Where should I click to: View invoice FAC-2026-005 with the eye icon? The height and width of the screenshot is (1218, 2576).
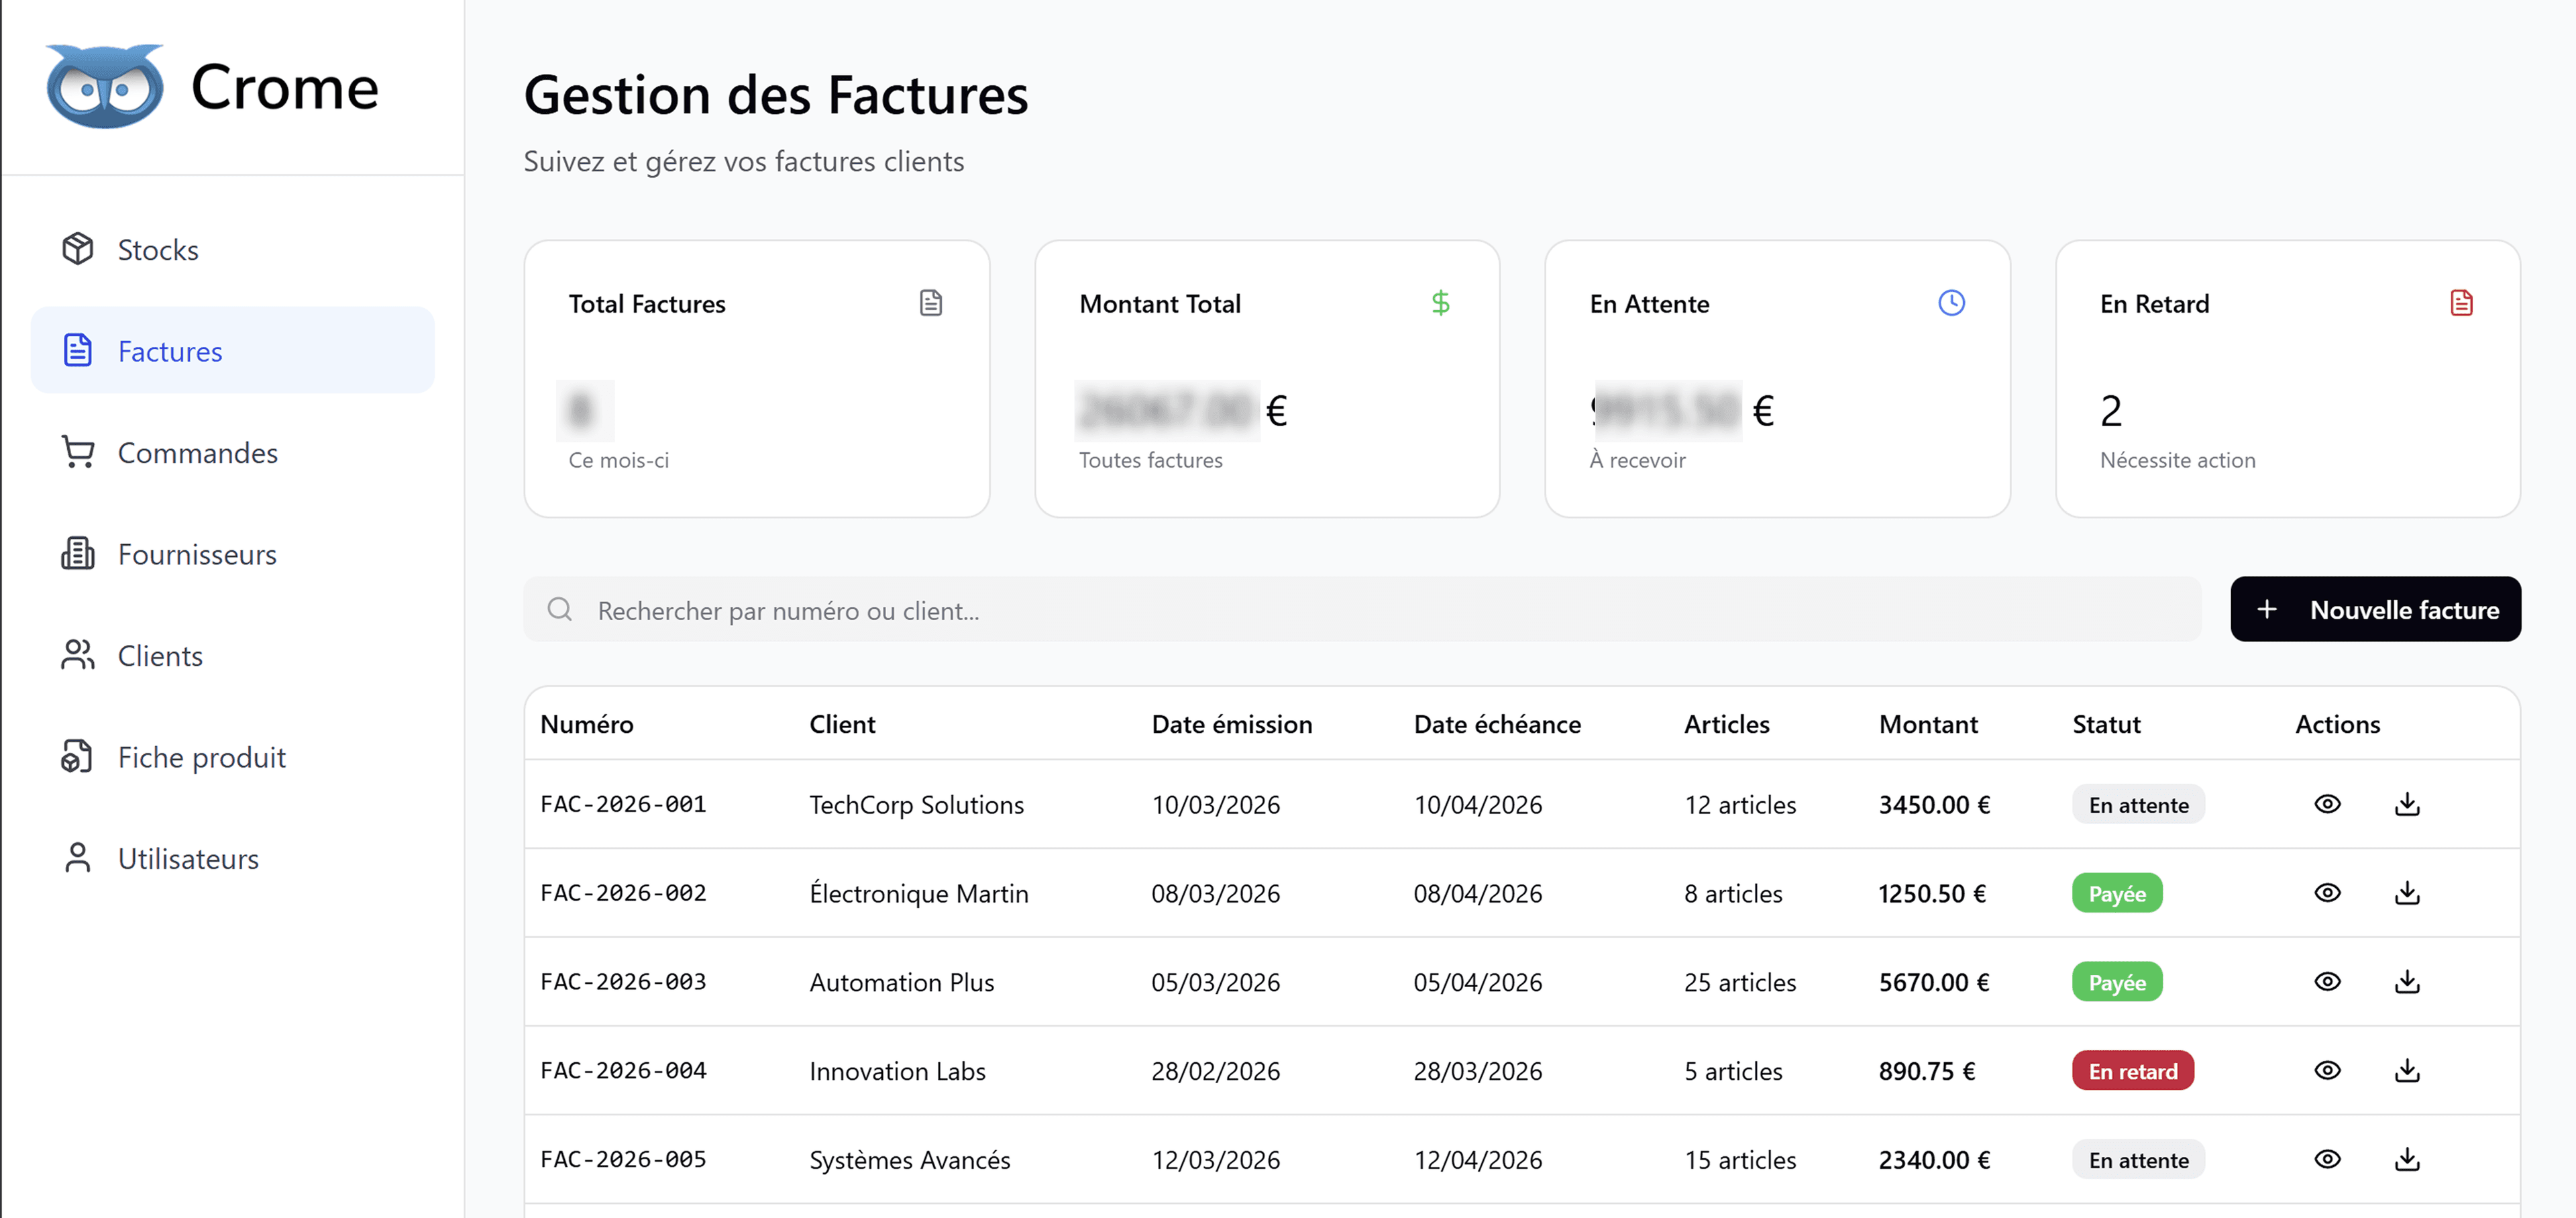coord(2327,1159)
